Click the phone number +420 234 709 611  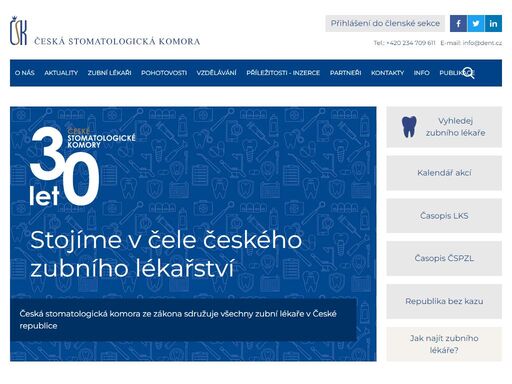pos(411,43)
